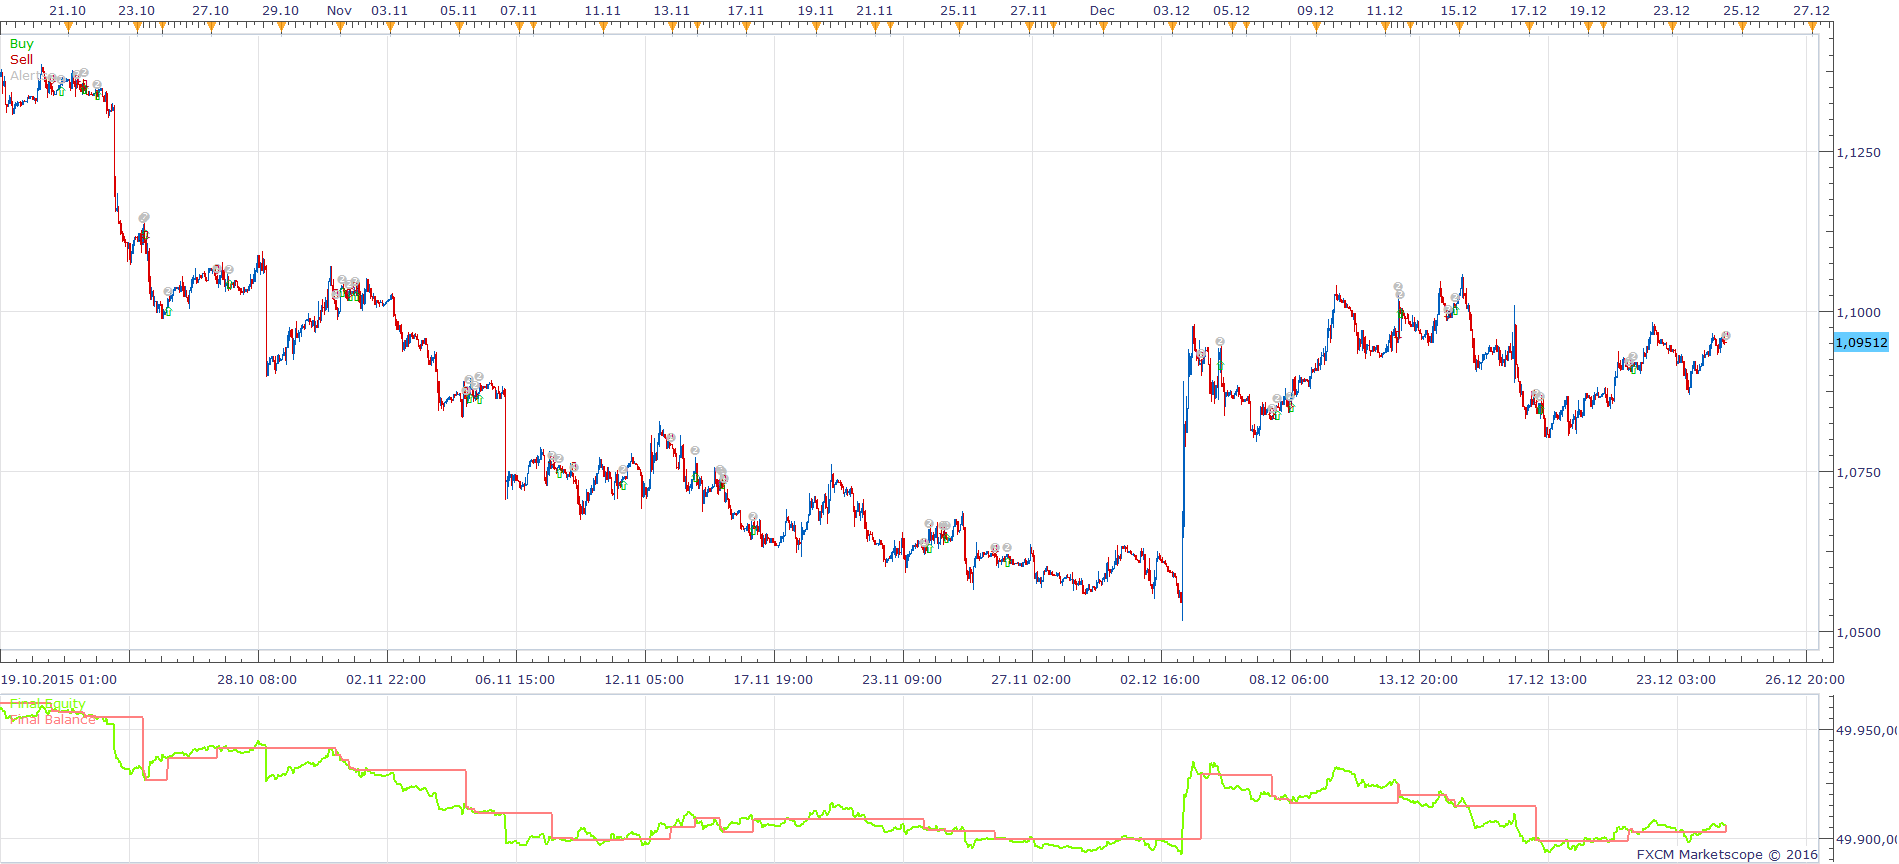Click the orange marker below Nov

coord(340,27)
